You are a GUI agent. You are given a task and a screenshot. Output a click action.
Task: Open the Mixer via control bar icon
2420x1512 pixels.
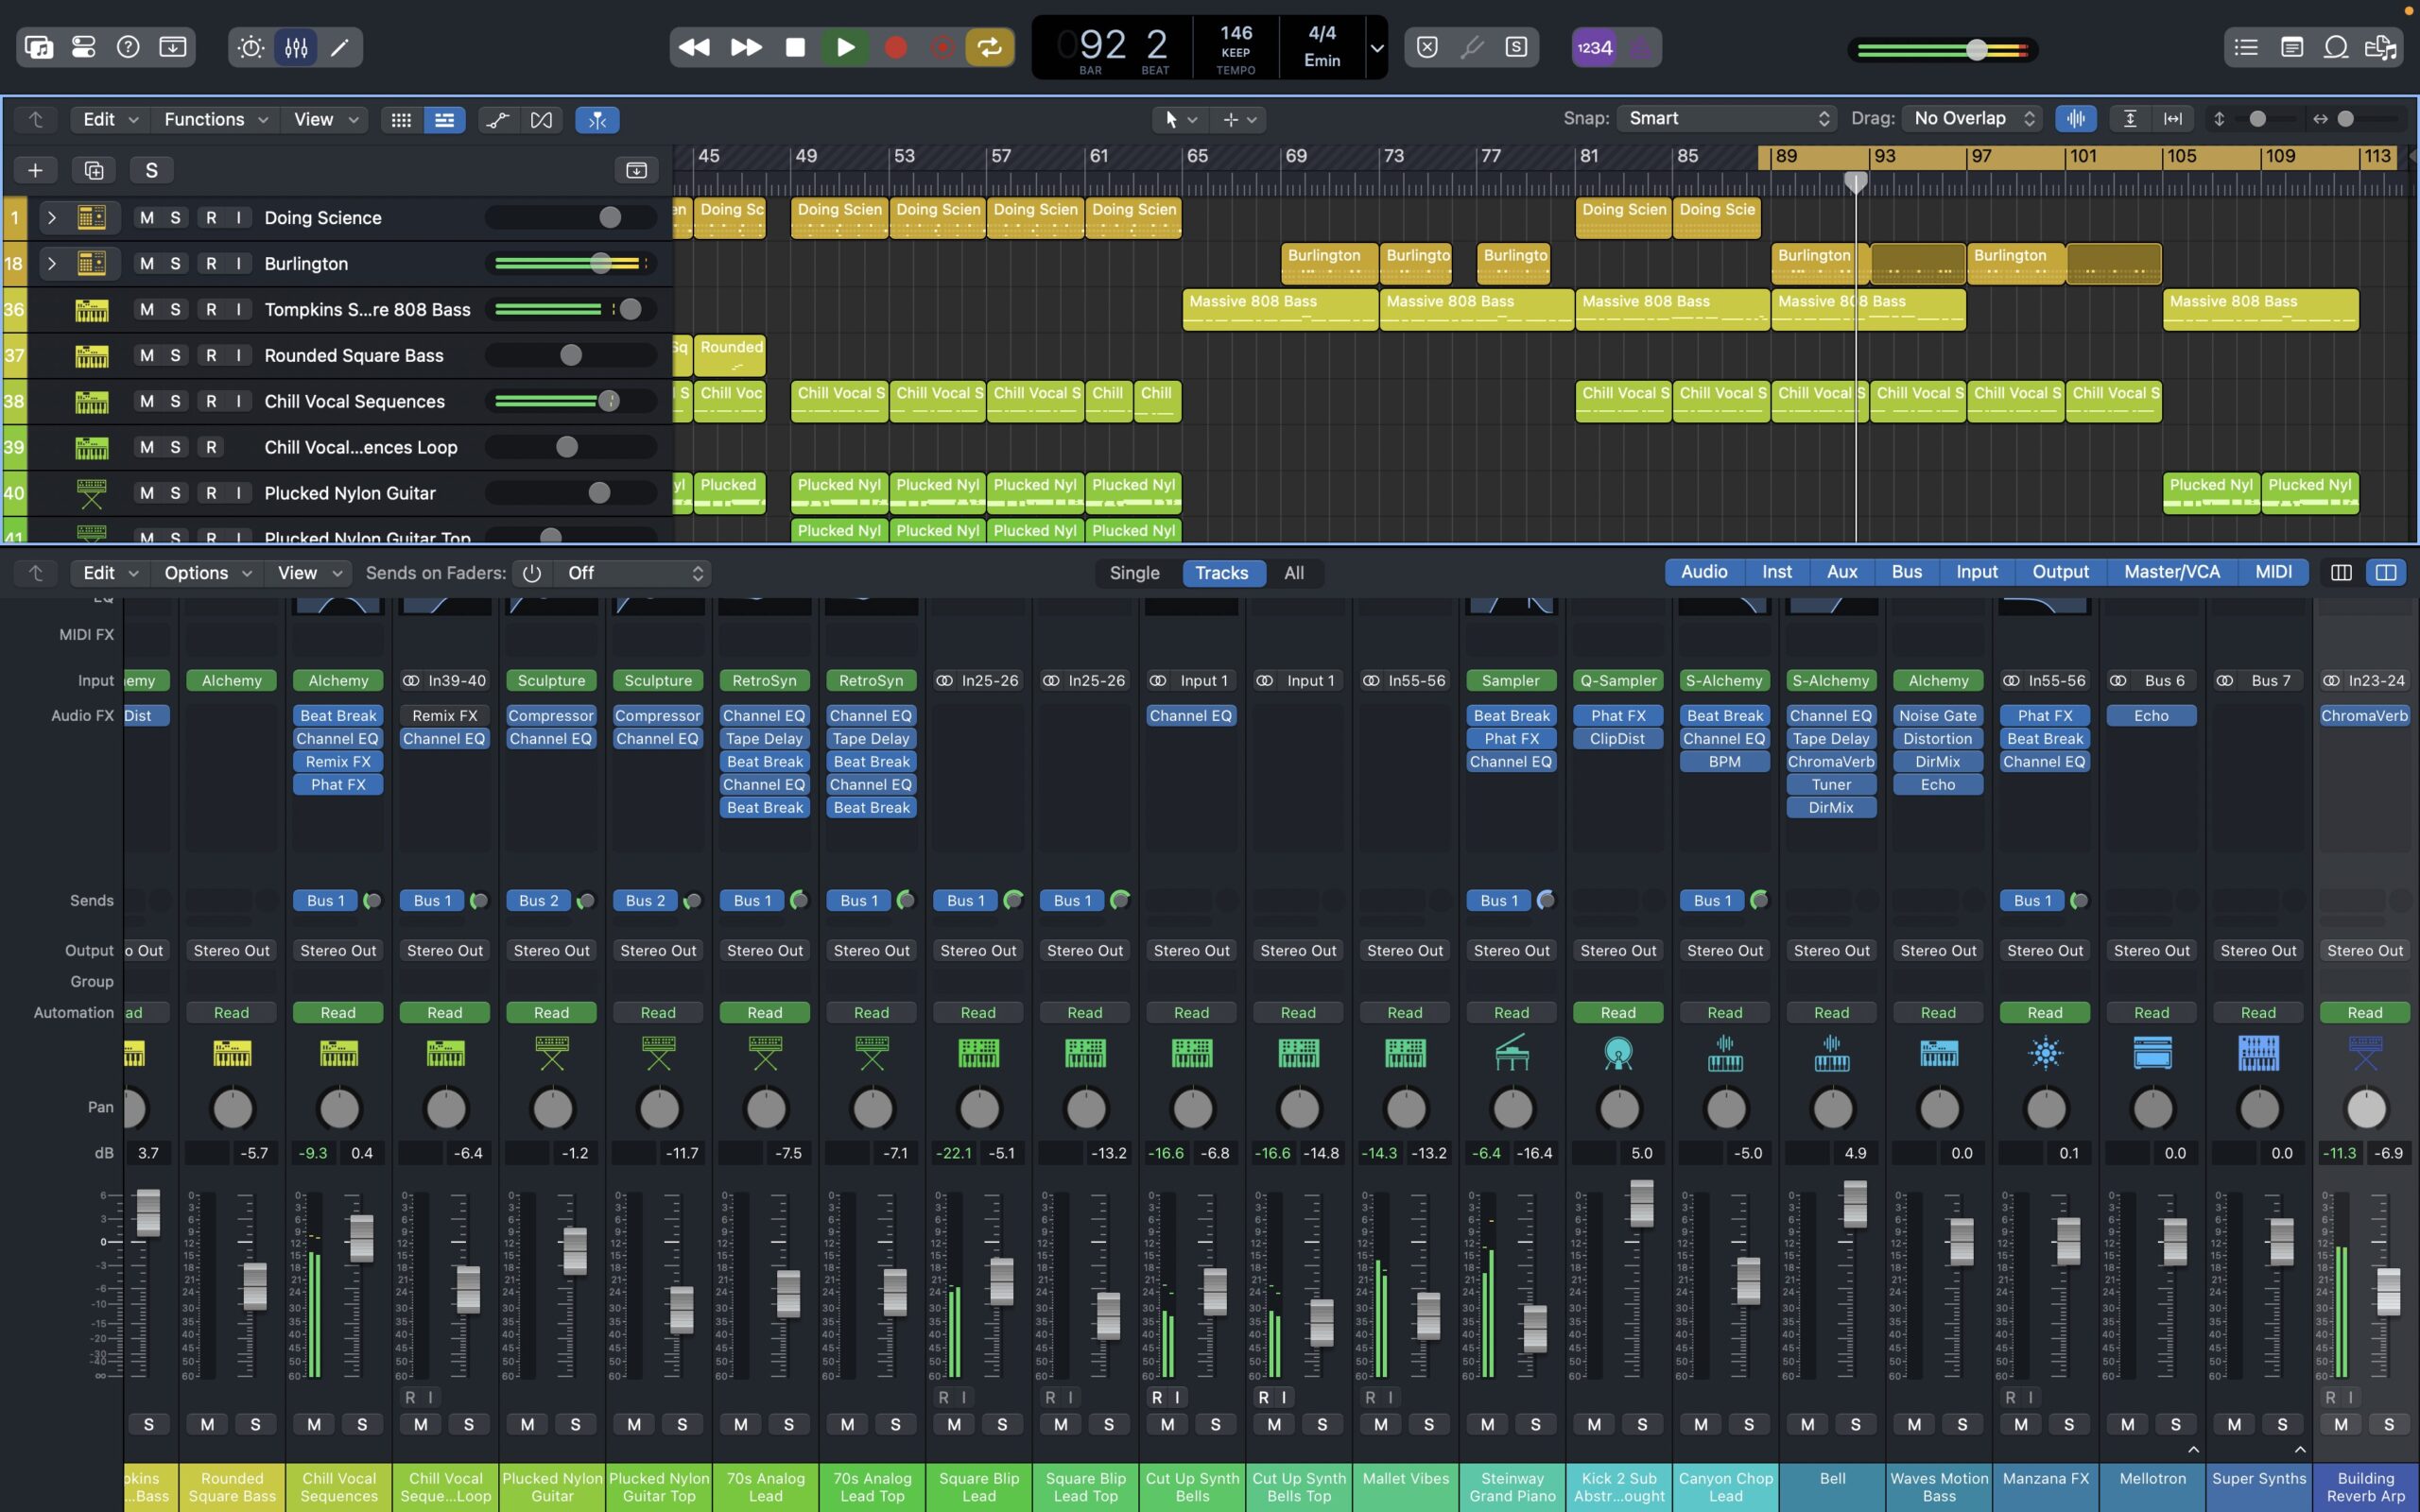[296, 47]
